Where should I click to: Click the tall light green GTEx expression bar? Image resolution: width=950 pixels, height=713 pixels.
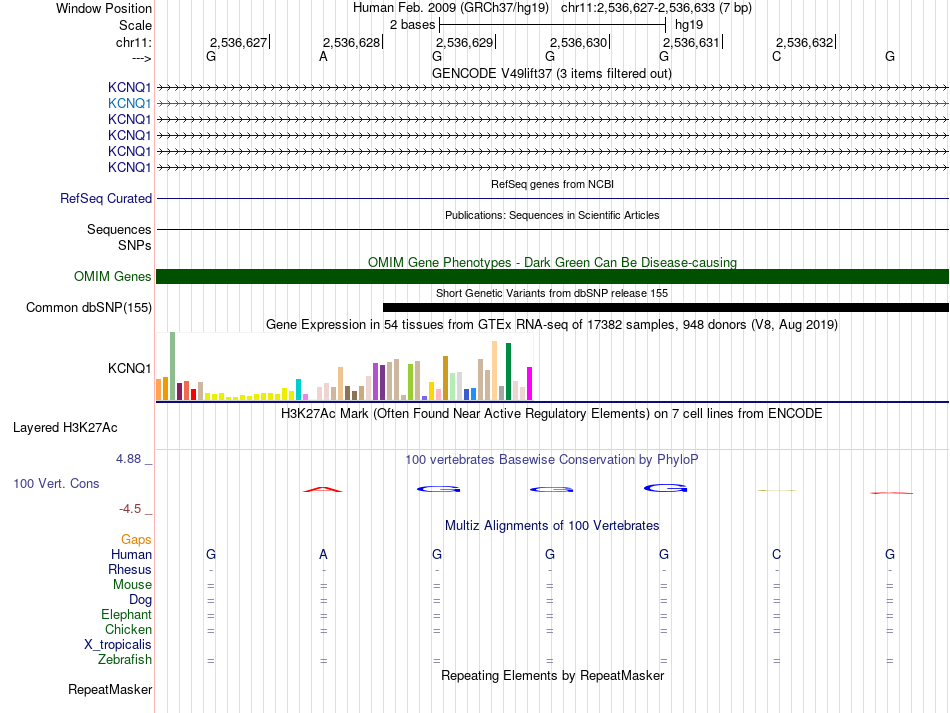[173, 366]
